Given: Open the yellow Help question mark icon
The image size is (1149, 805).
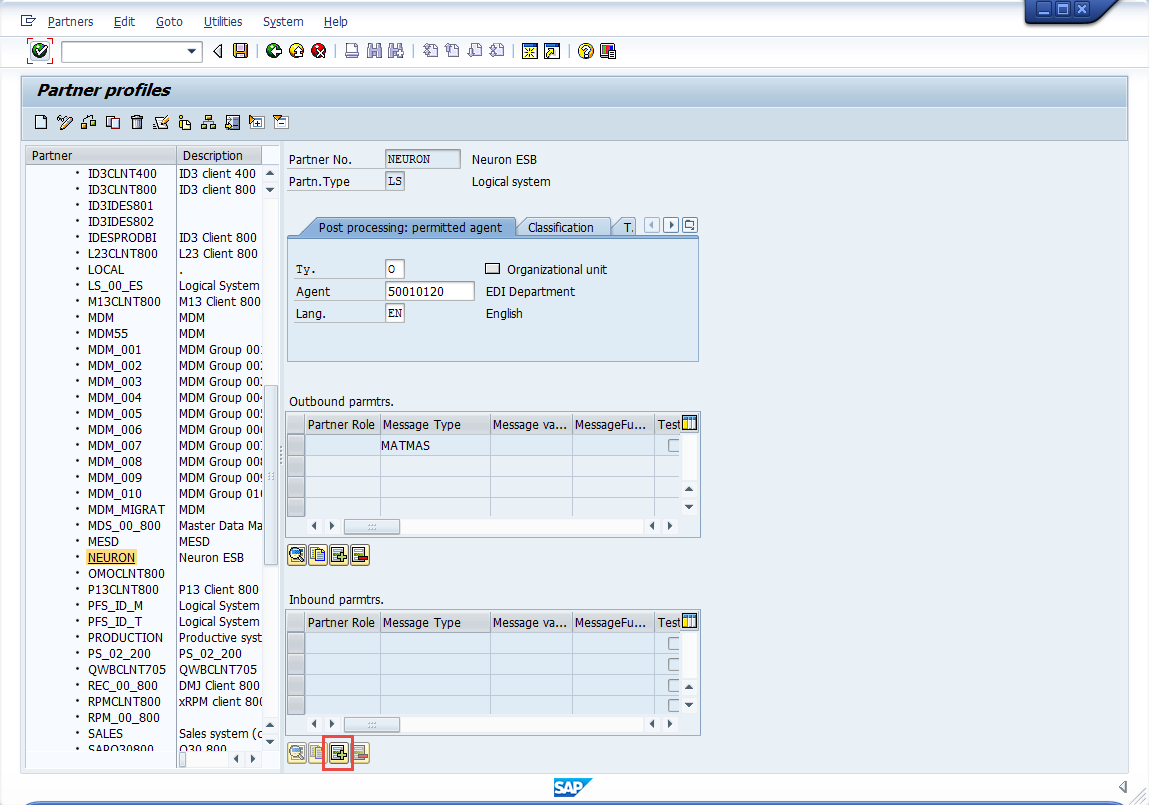Looking at the screenshot, I should [x=585, y=51].
